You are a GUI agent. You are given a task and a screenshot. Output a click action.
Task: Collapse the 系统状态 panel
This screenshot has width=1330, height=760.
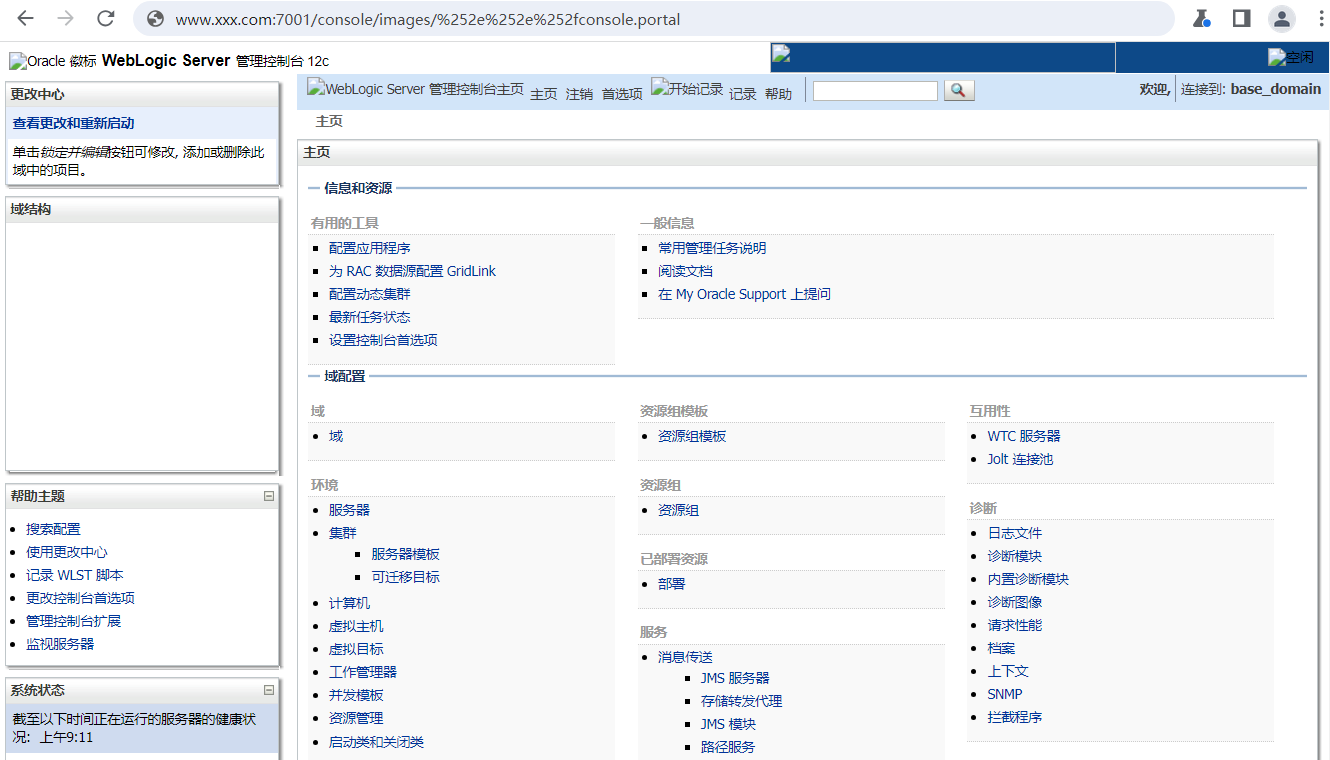268,690
